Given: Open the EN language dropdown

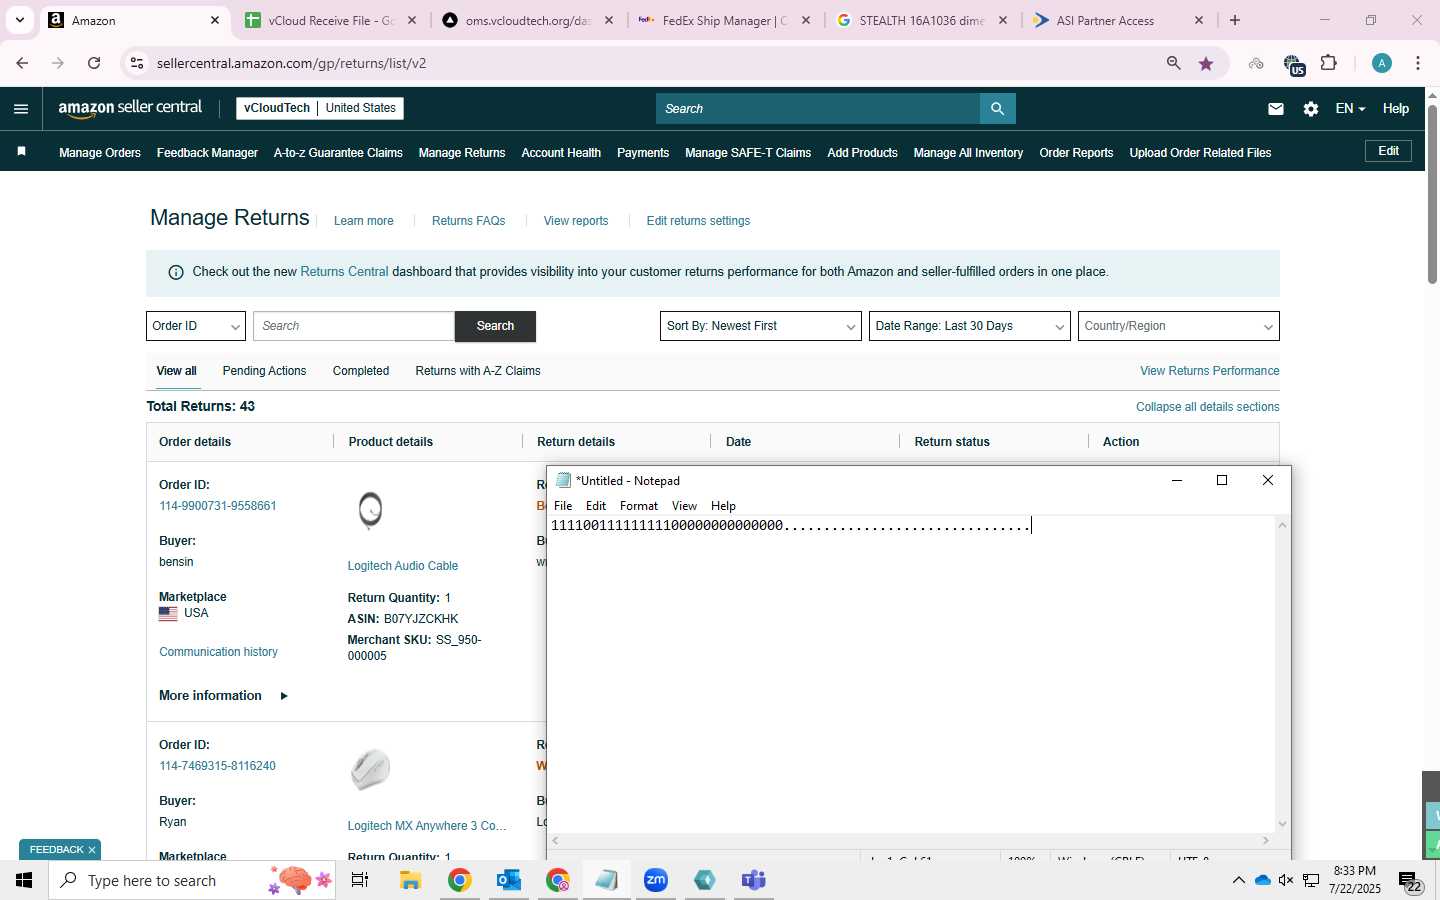Looking at the screenshot, I should 1350,108.
